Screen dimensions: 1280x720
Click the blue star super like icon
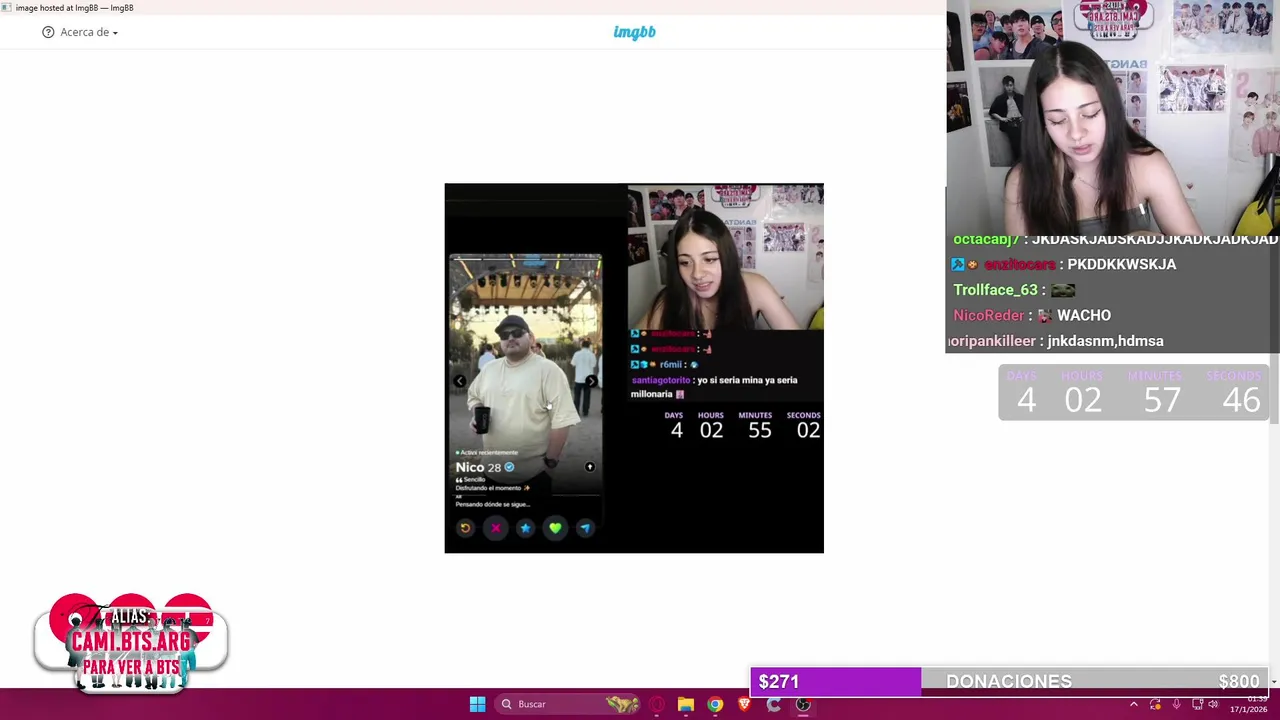[525, 528]
